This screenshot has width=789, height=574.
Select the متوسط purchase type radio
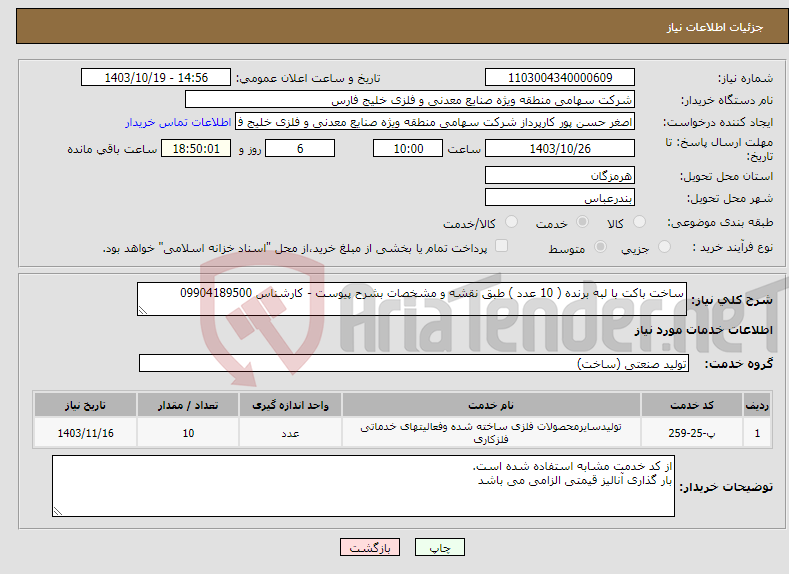click(600, 247)
